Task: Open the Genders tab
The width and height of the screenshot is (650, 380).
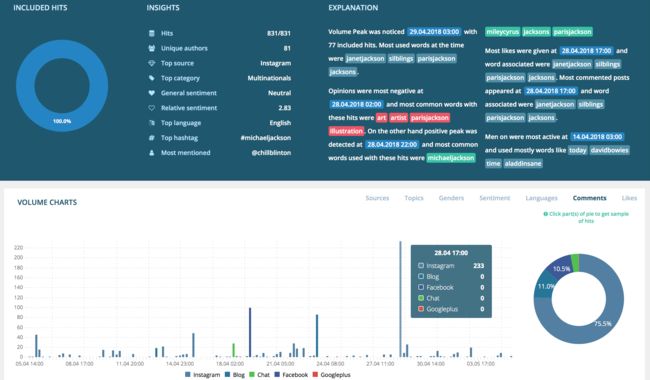Action: 451,198
